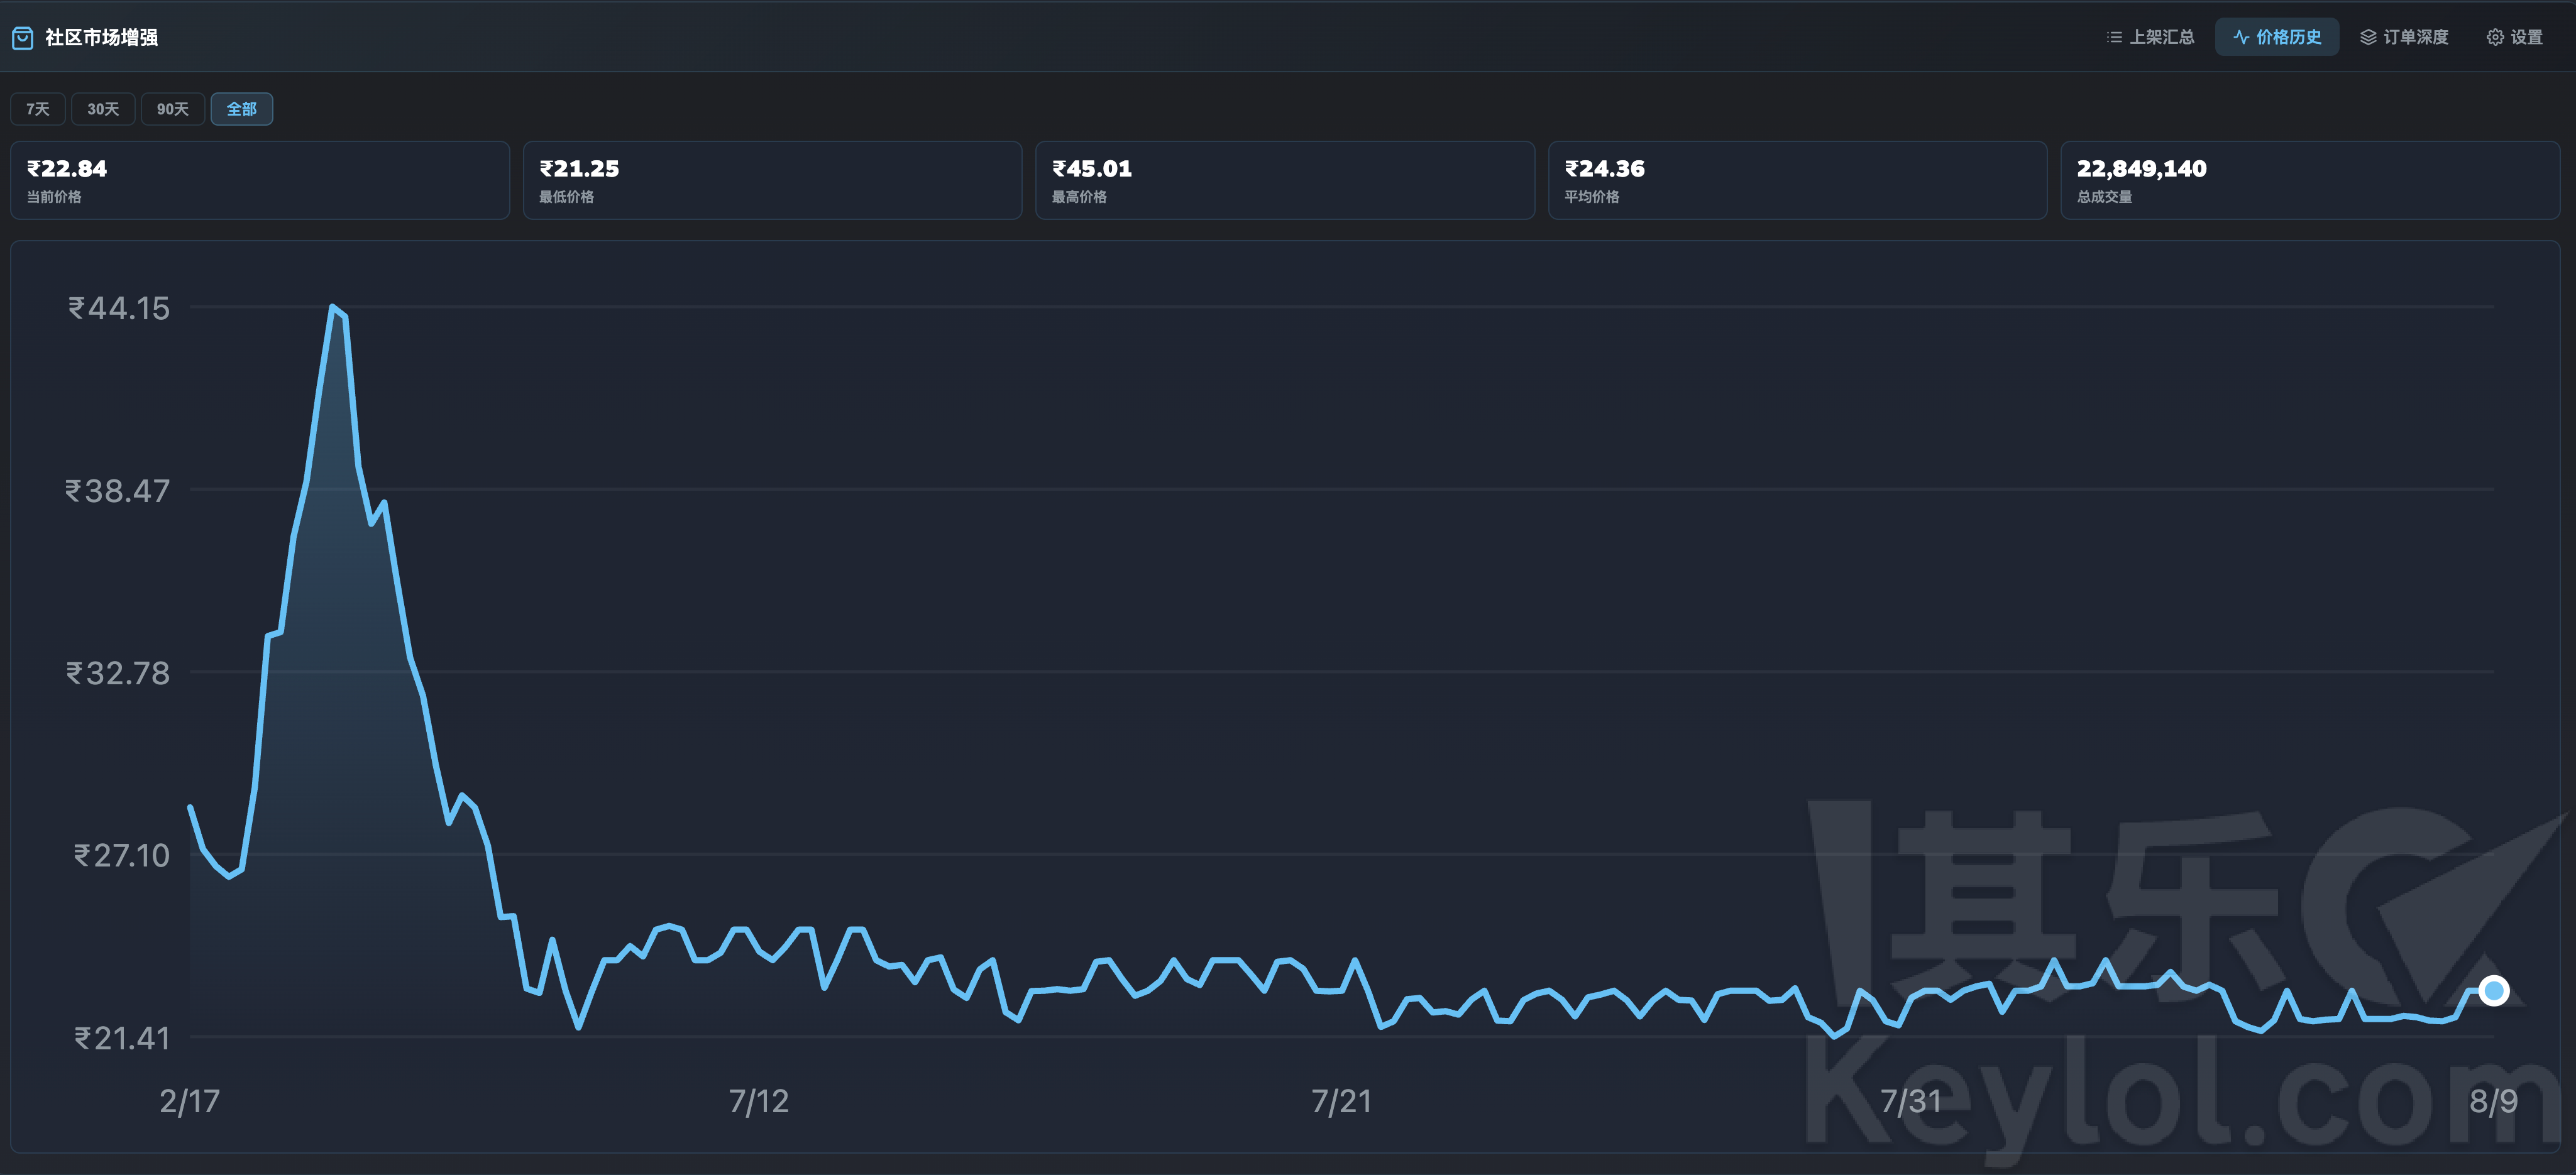Click the layers icon beside 订单深度

2368,37
